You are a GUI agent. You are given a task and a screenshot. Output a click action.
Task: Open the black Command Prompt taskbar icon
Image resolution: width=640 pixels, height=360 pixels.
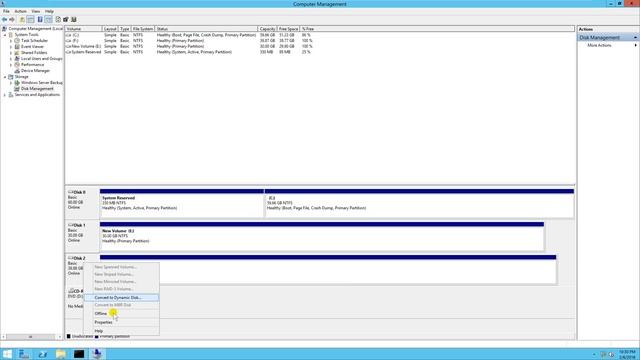point(79,354)
